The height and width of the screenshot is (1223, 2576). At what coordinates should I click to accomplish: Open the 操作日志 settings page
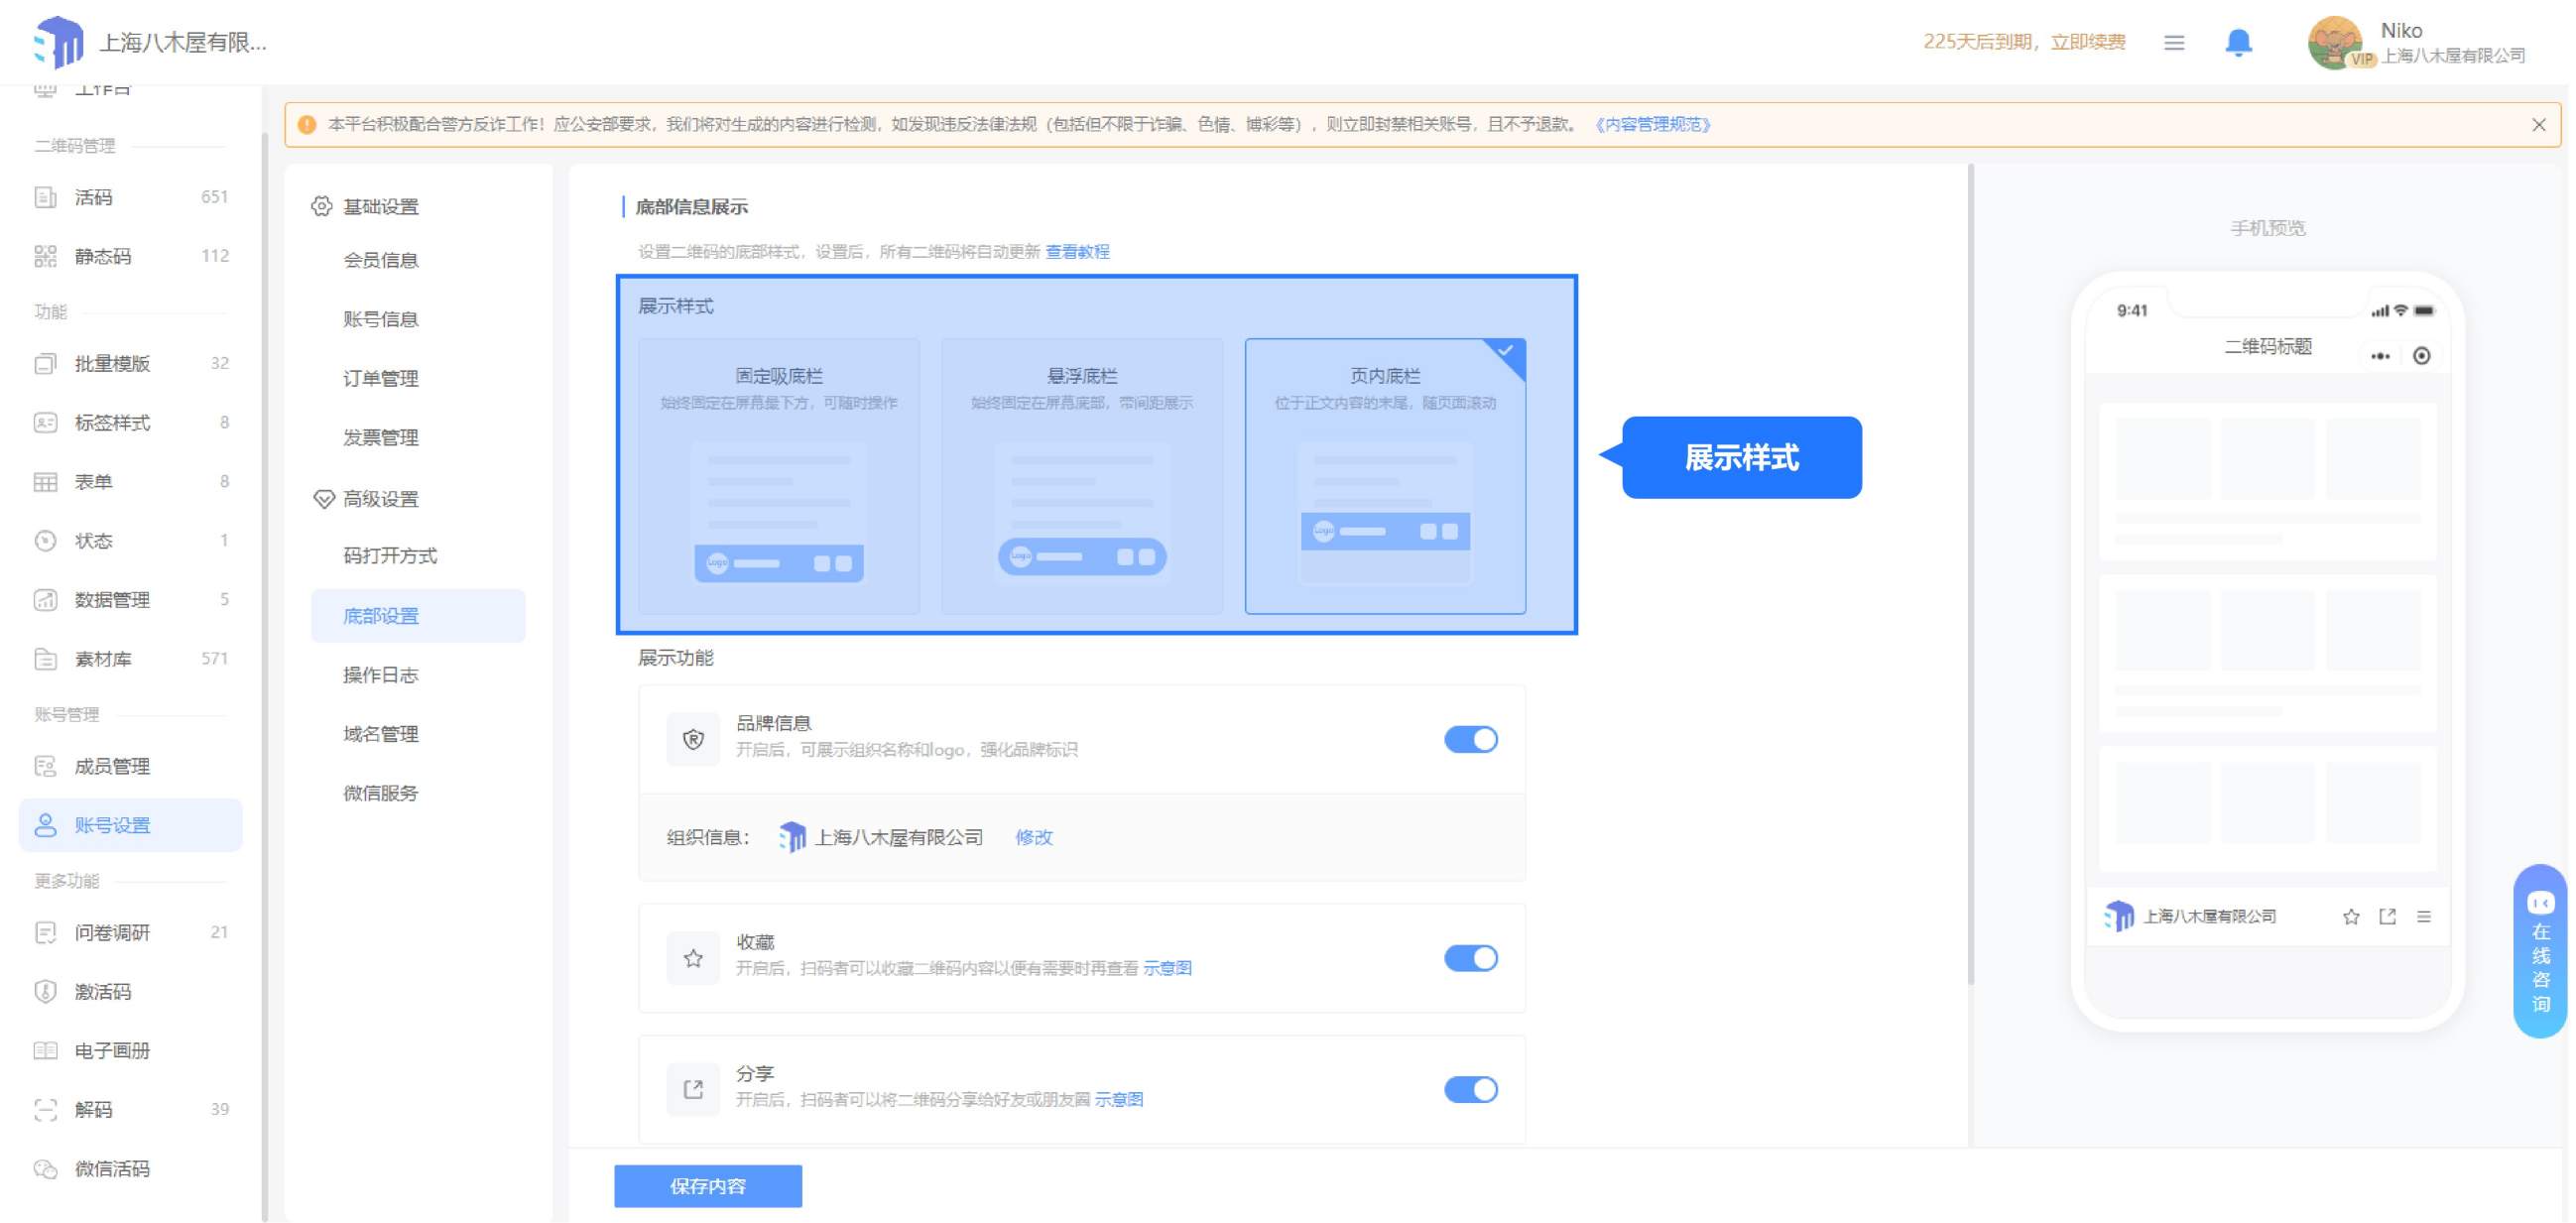(x=380, y=675)
